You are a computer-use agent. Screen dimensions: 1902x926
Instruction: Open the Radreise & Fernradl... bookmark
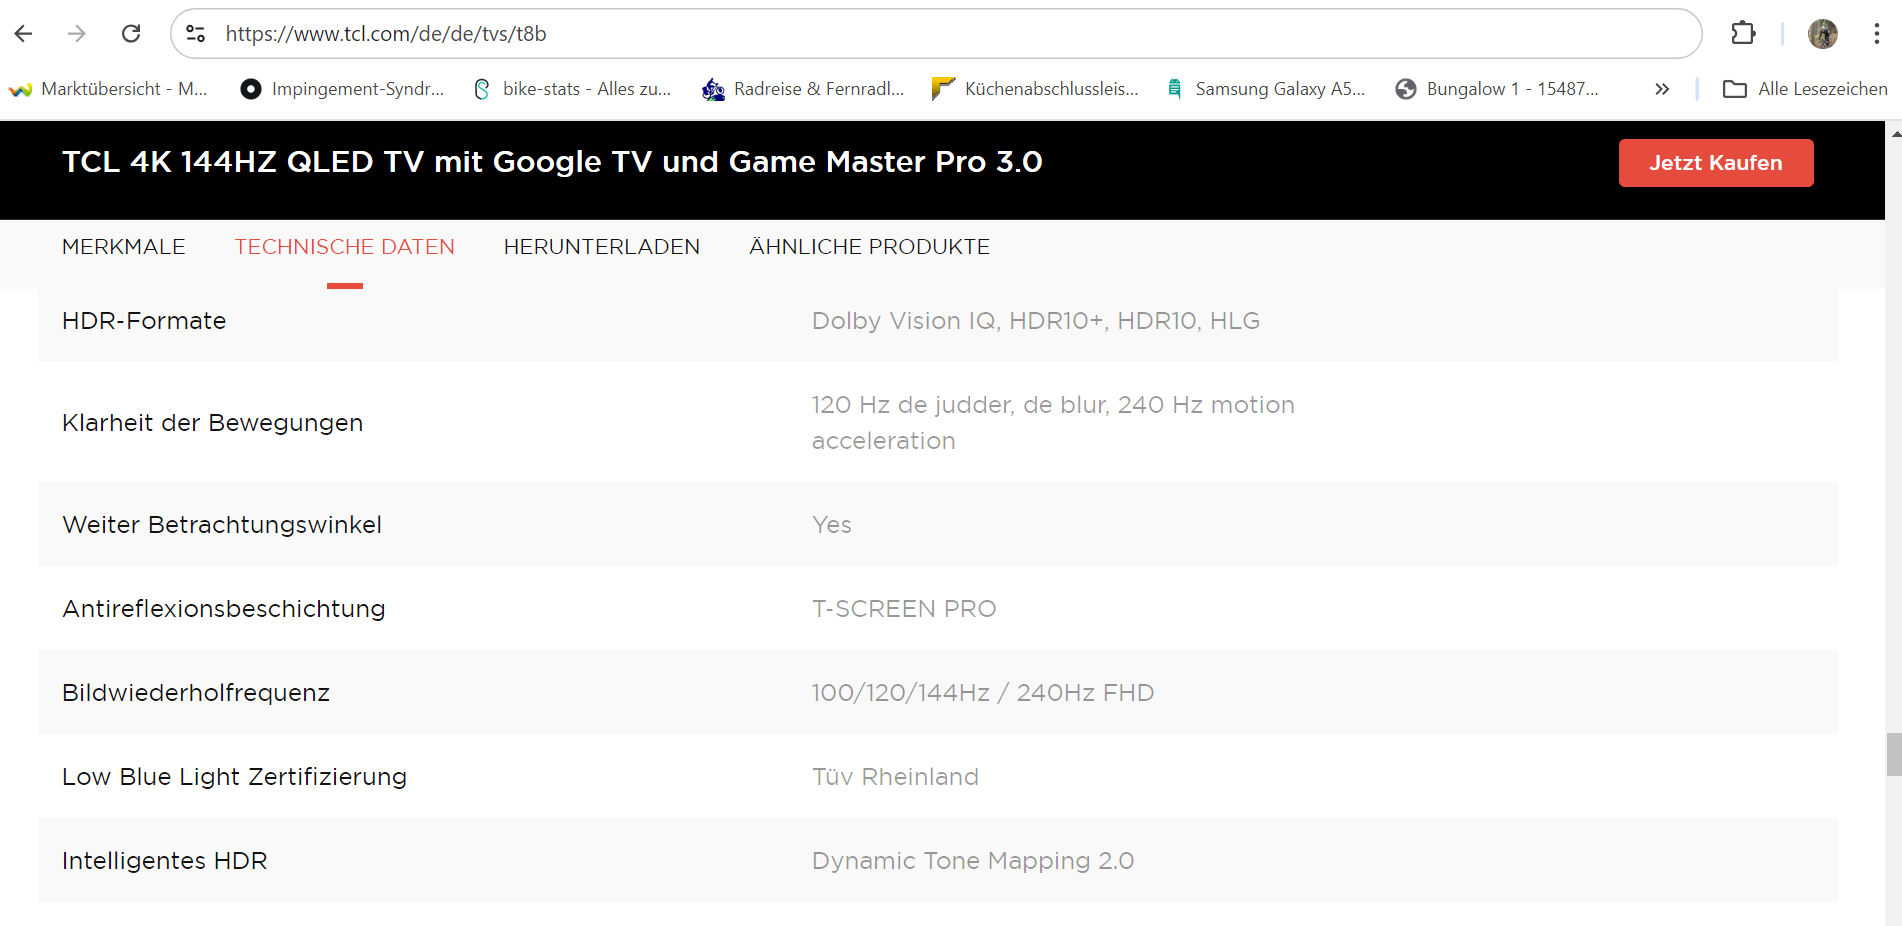coord(804,89)
